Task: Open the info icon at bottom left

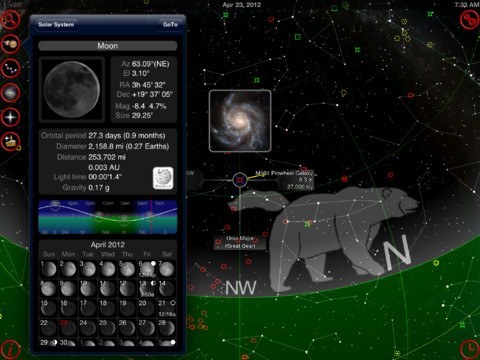Action: [x=10, y=349]
